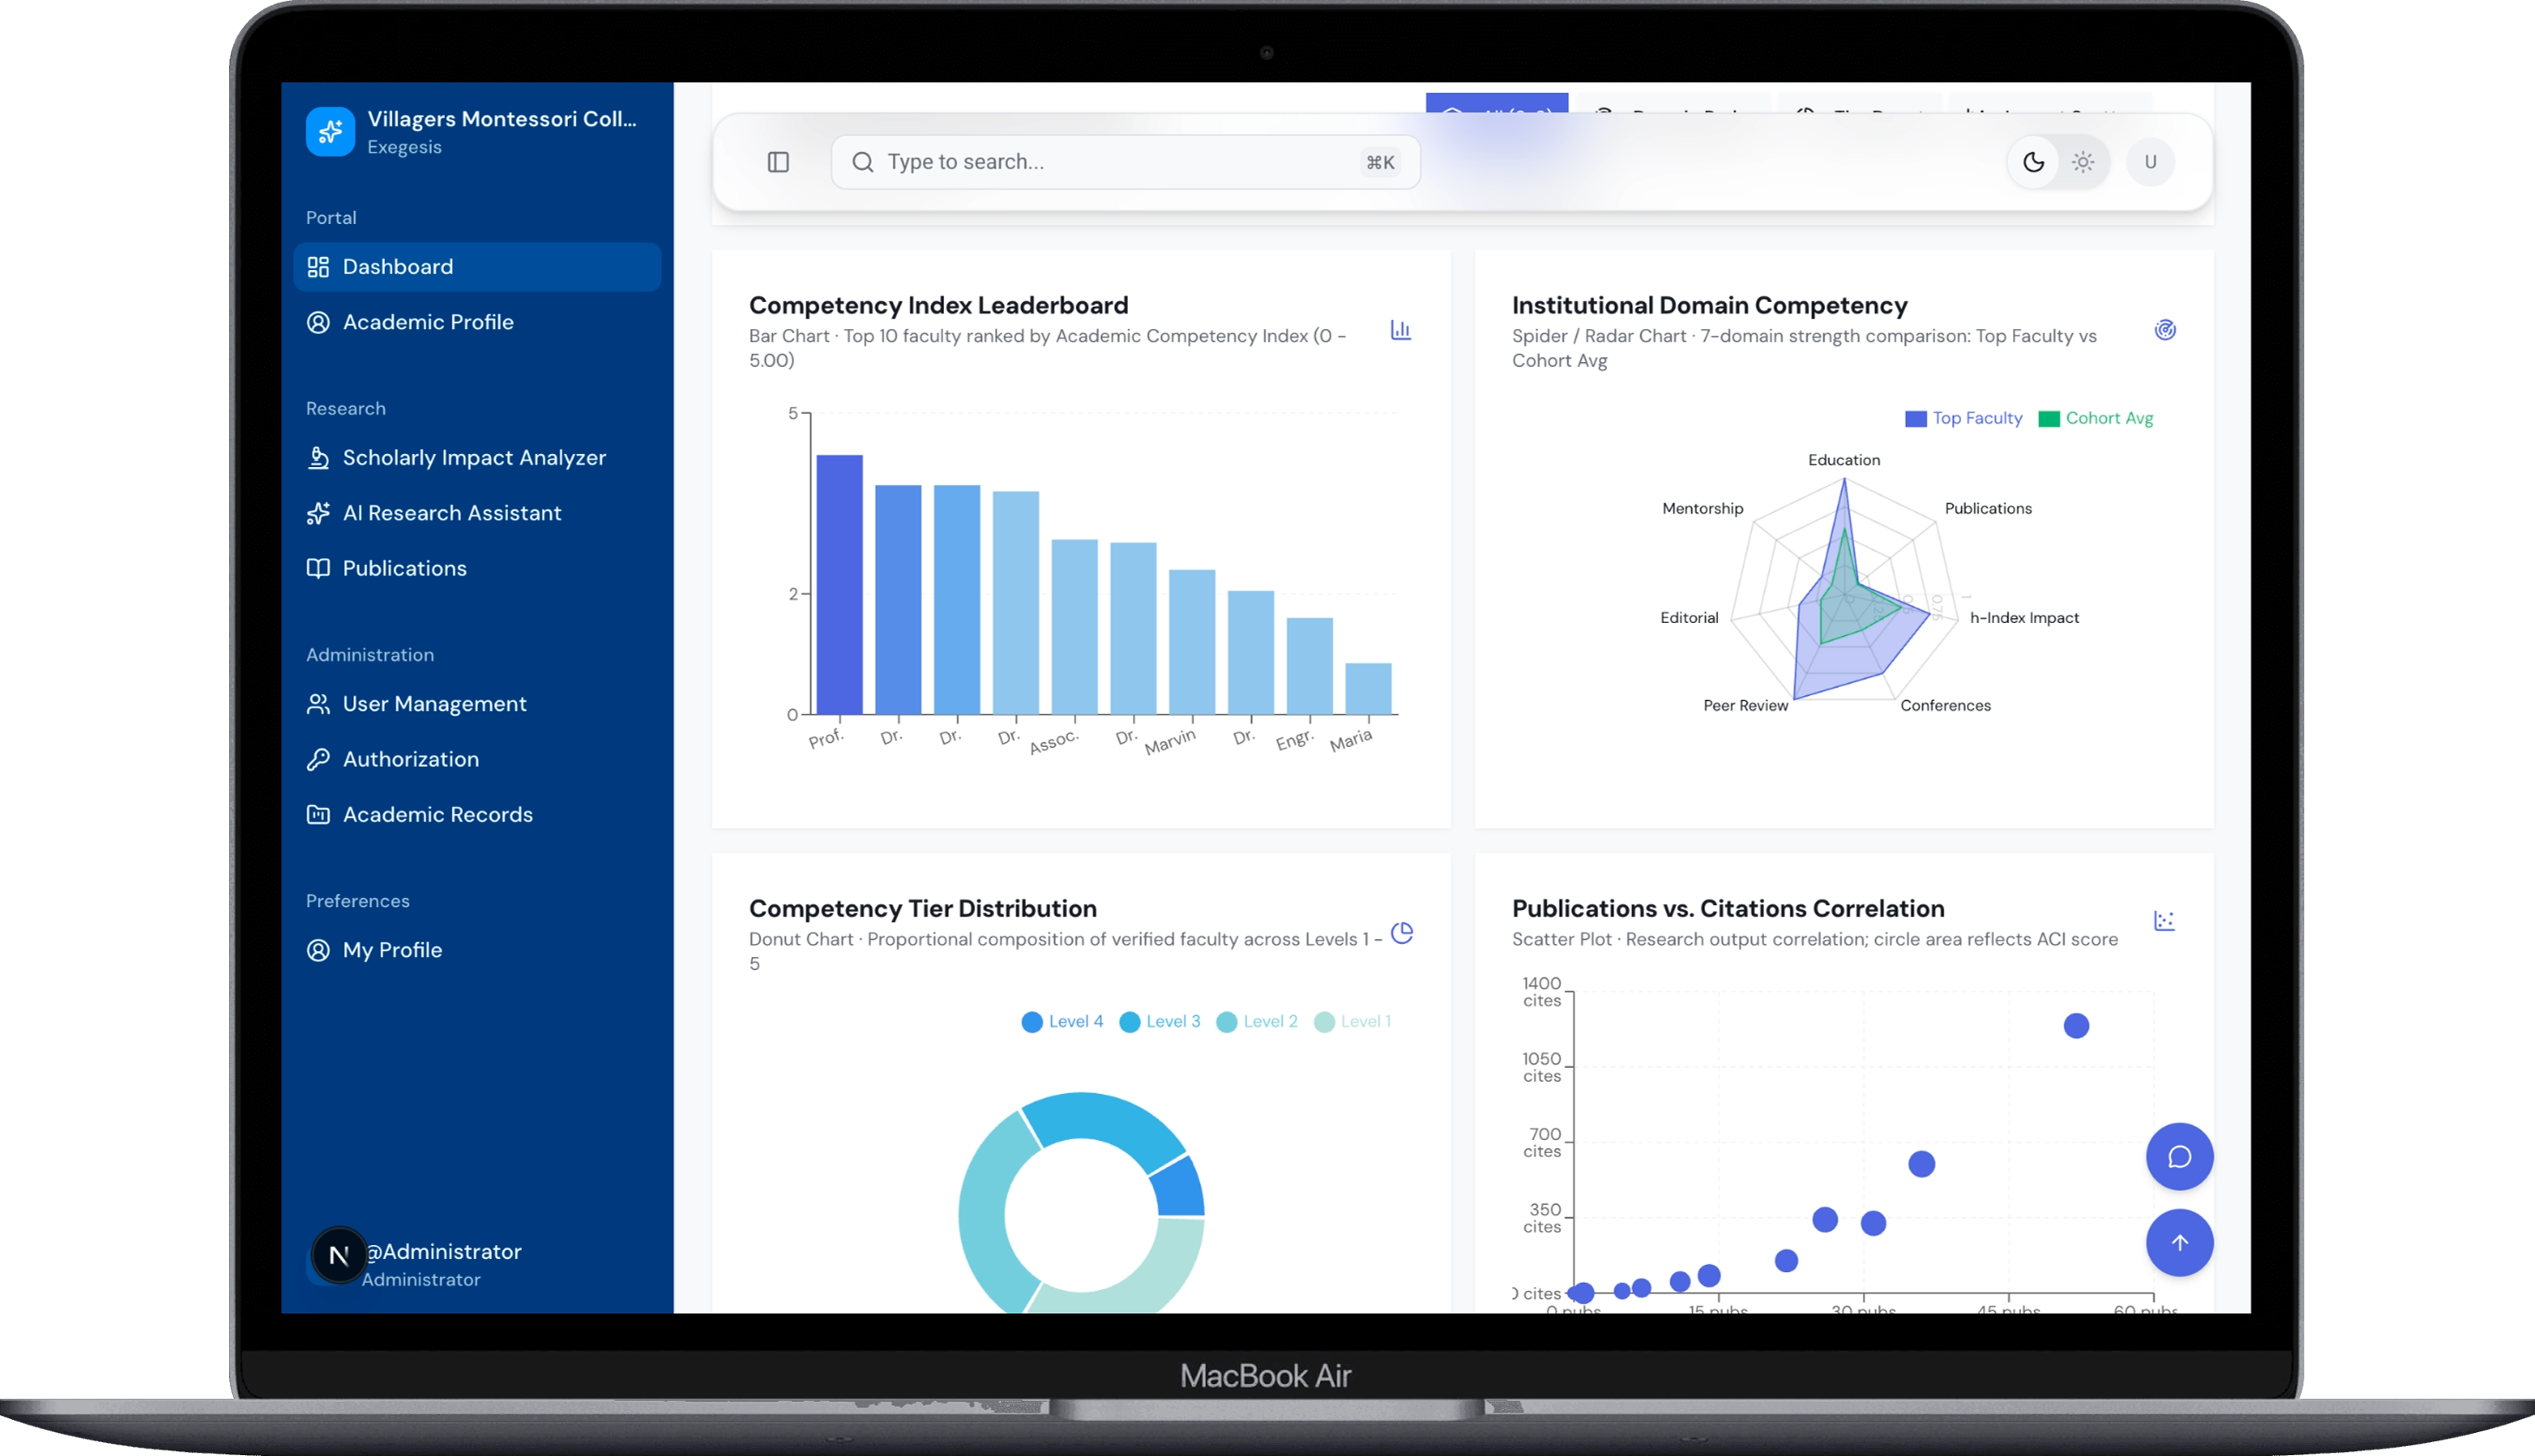Click the @Administrator account avatar
Screen dimensions: 2535x1456
(x=339, y=1255)
